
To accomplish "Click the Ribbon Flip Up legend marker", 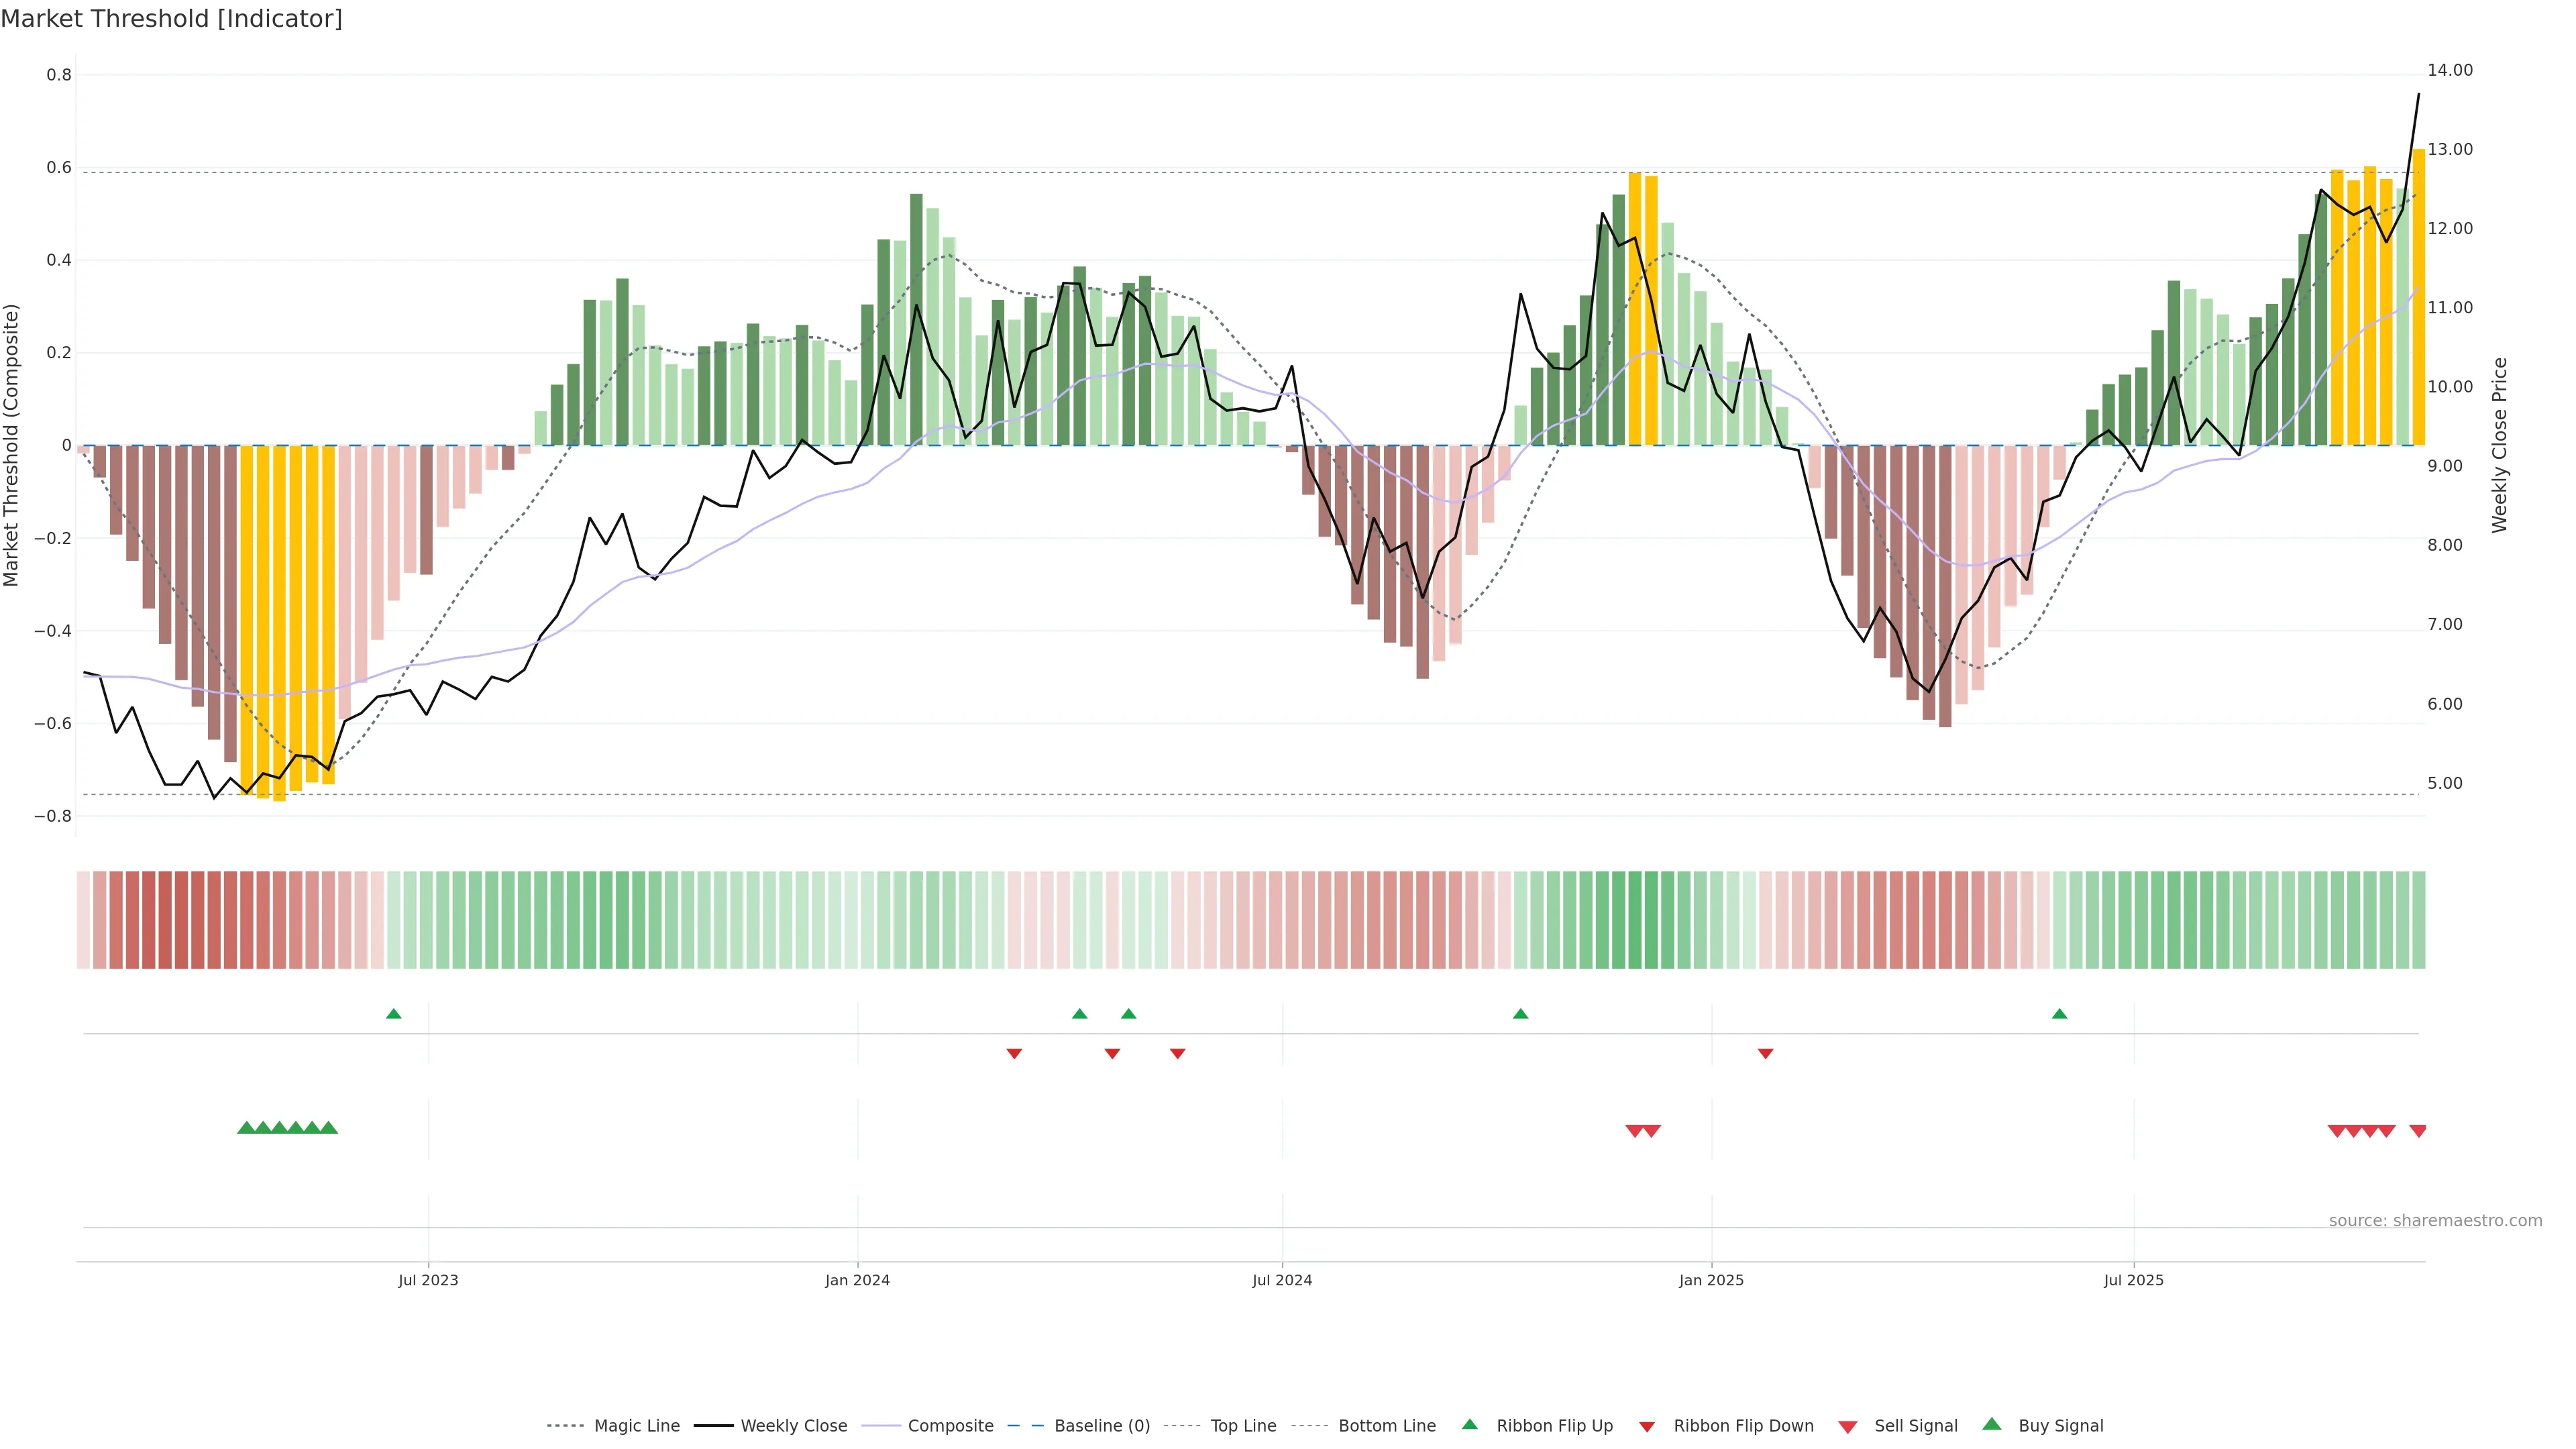I will 1469,1424.
